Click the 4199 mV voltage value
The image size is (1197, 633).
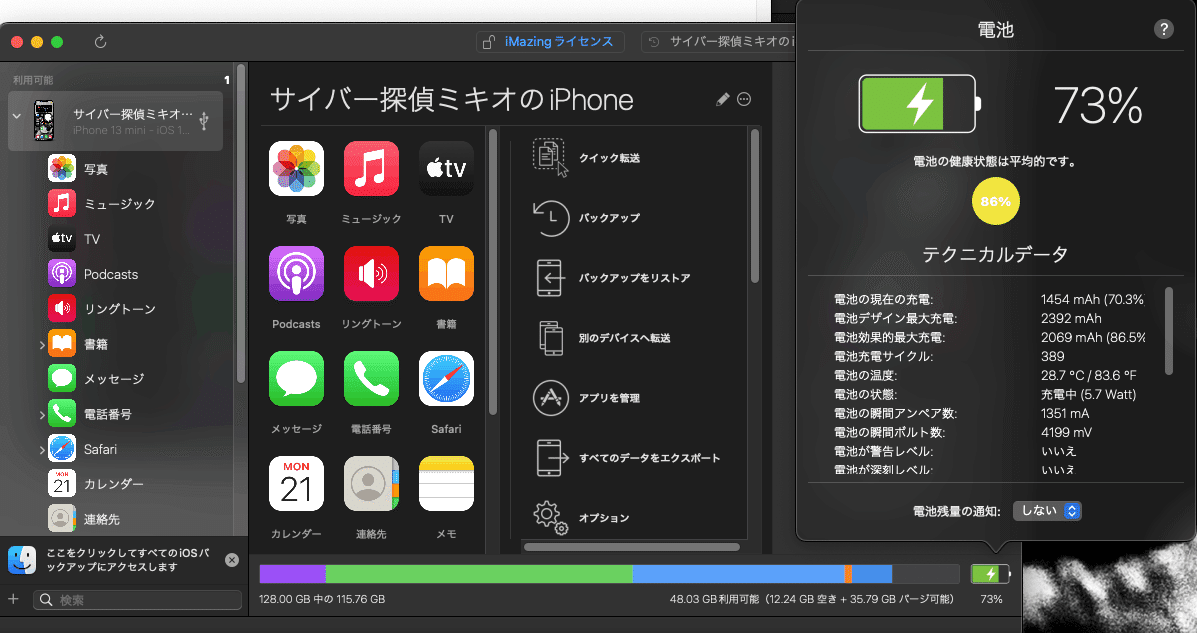point(1066,432)
